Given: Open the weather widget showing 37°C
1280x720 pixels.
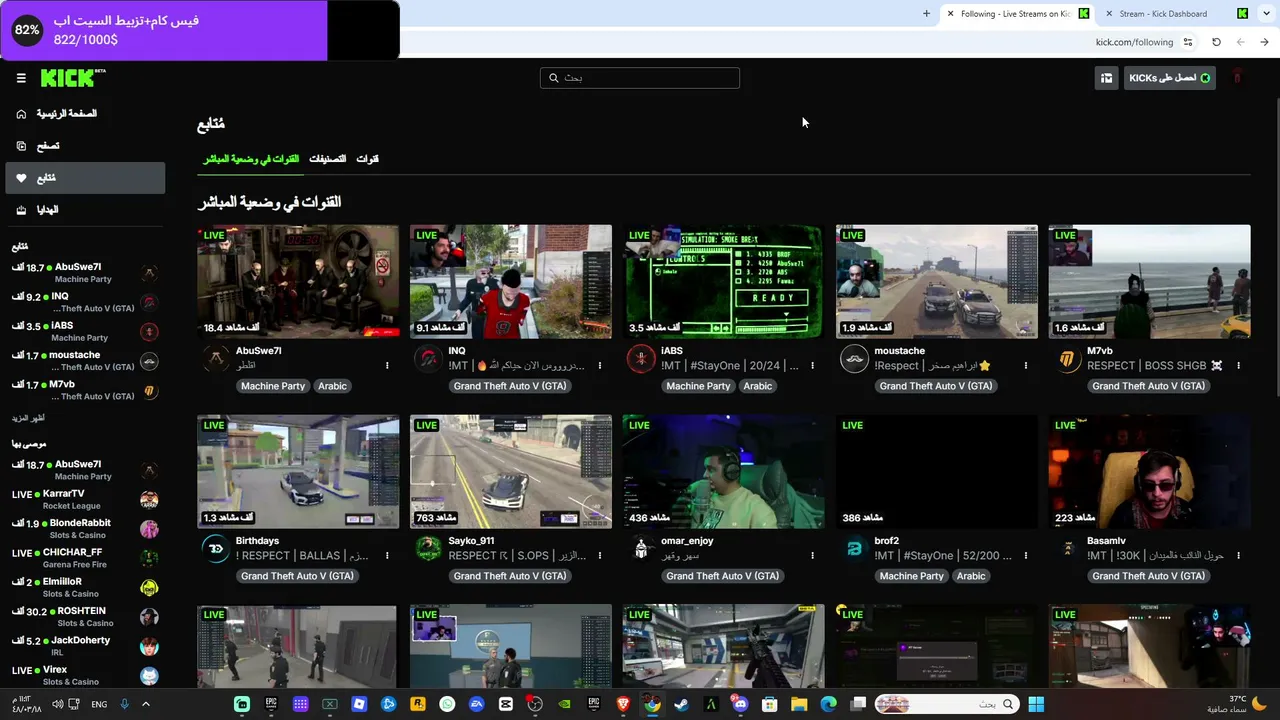Looking at the screenshot, I should [1238, 704].
